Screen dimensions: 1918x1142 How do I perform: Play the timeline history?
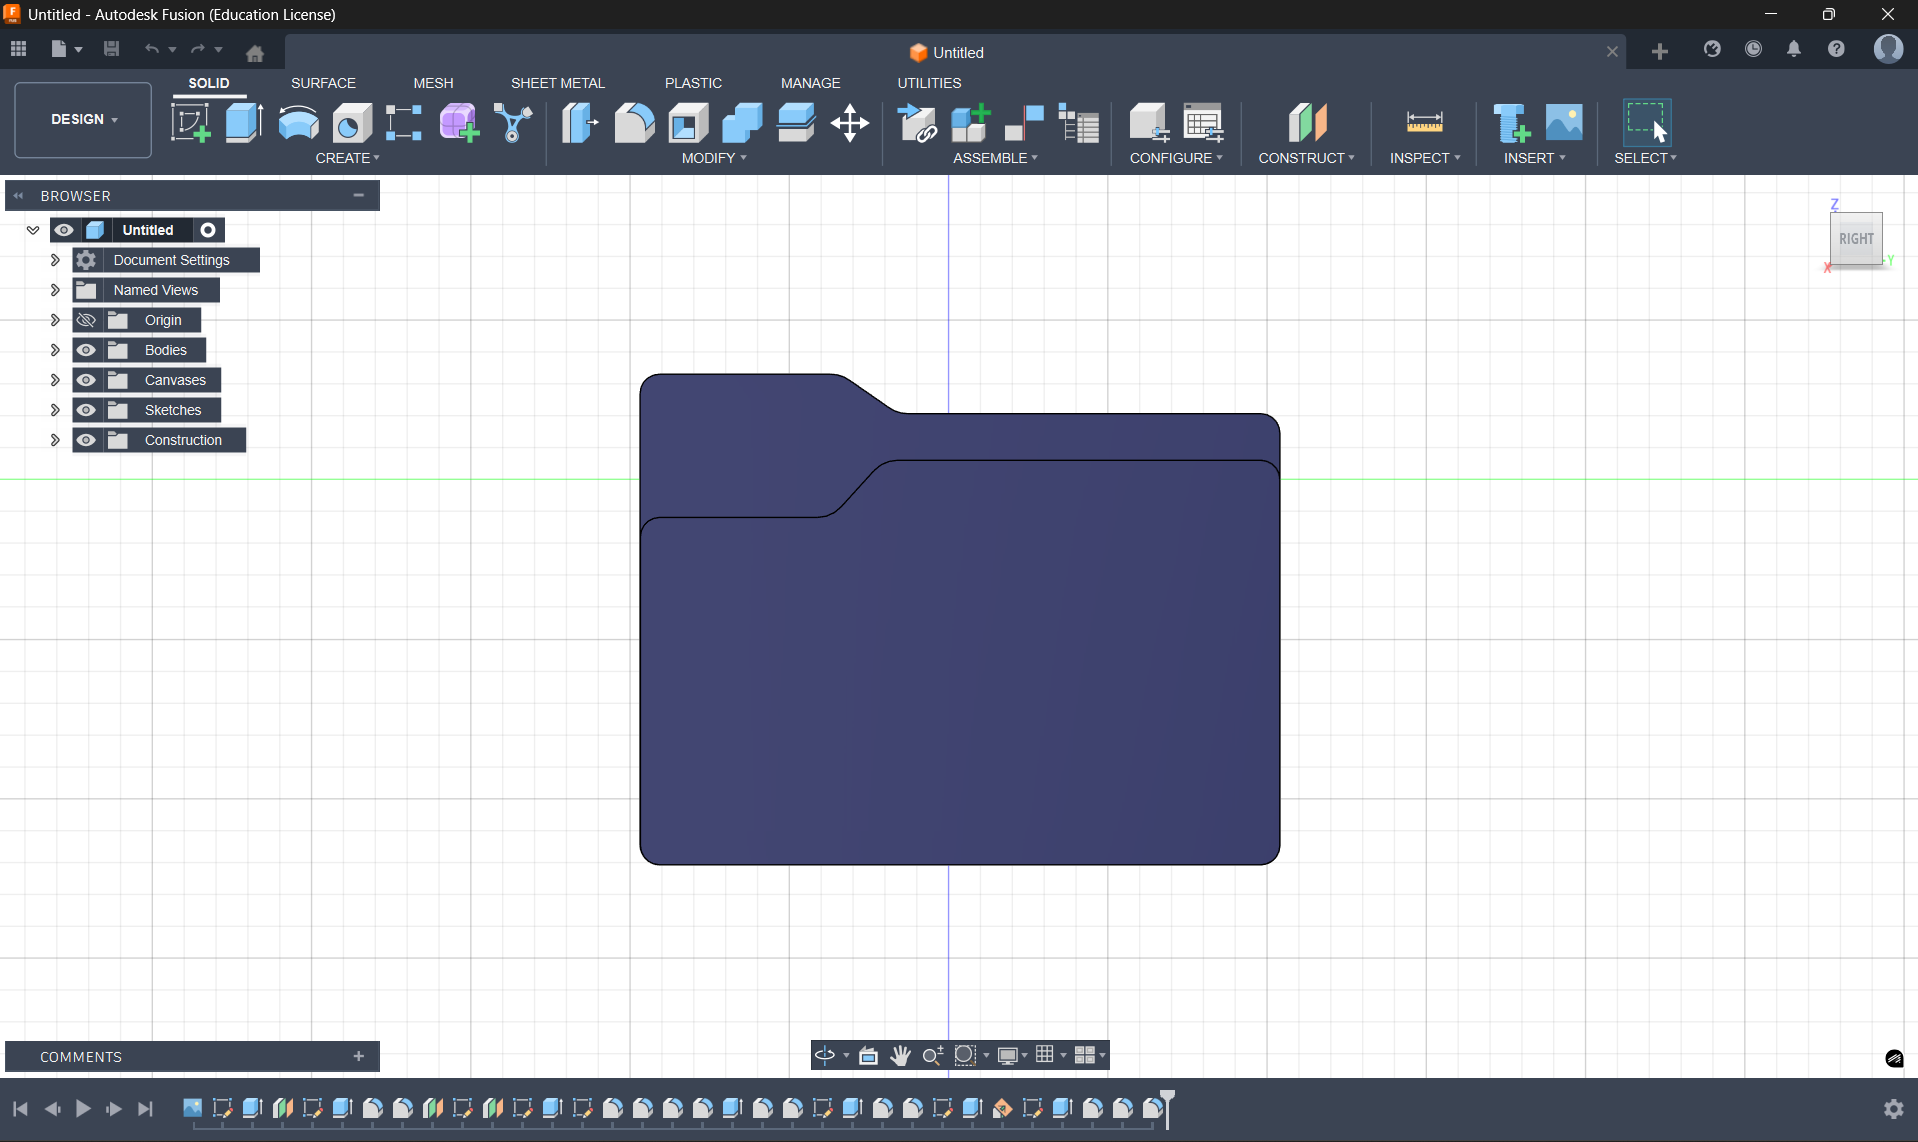tap(83, 1109)
